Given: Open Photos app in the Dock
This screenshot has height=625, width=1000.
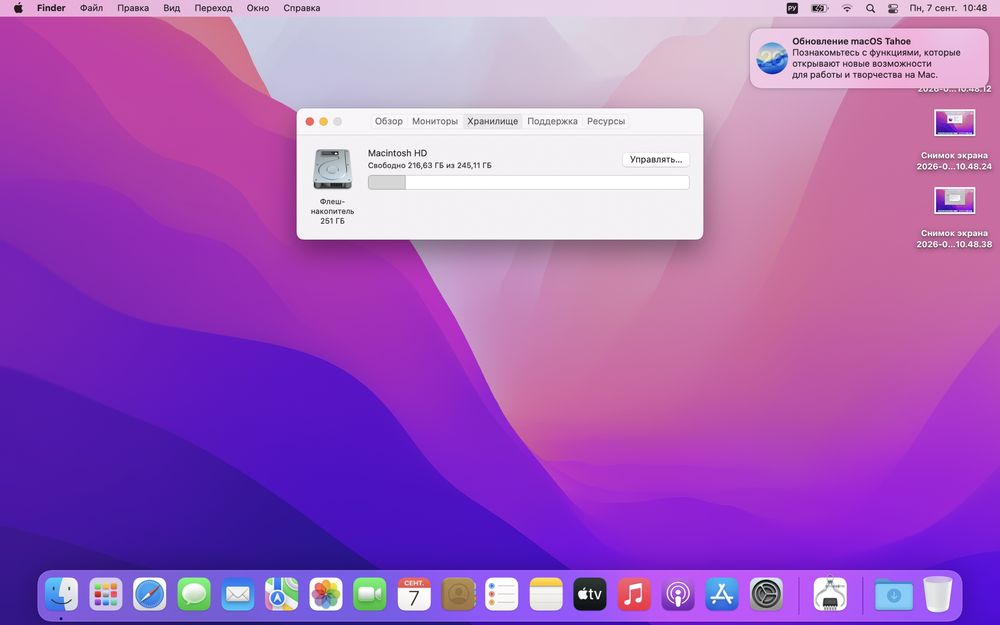Looking at the screenshot, I should (326, 594).
